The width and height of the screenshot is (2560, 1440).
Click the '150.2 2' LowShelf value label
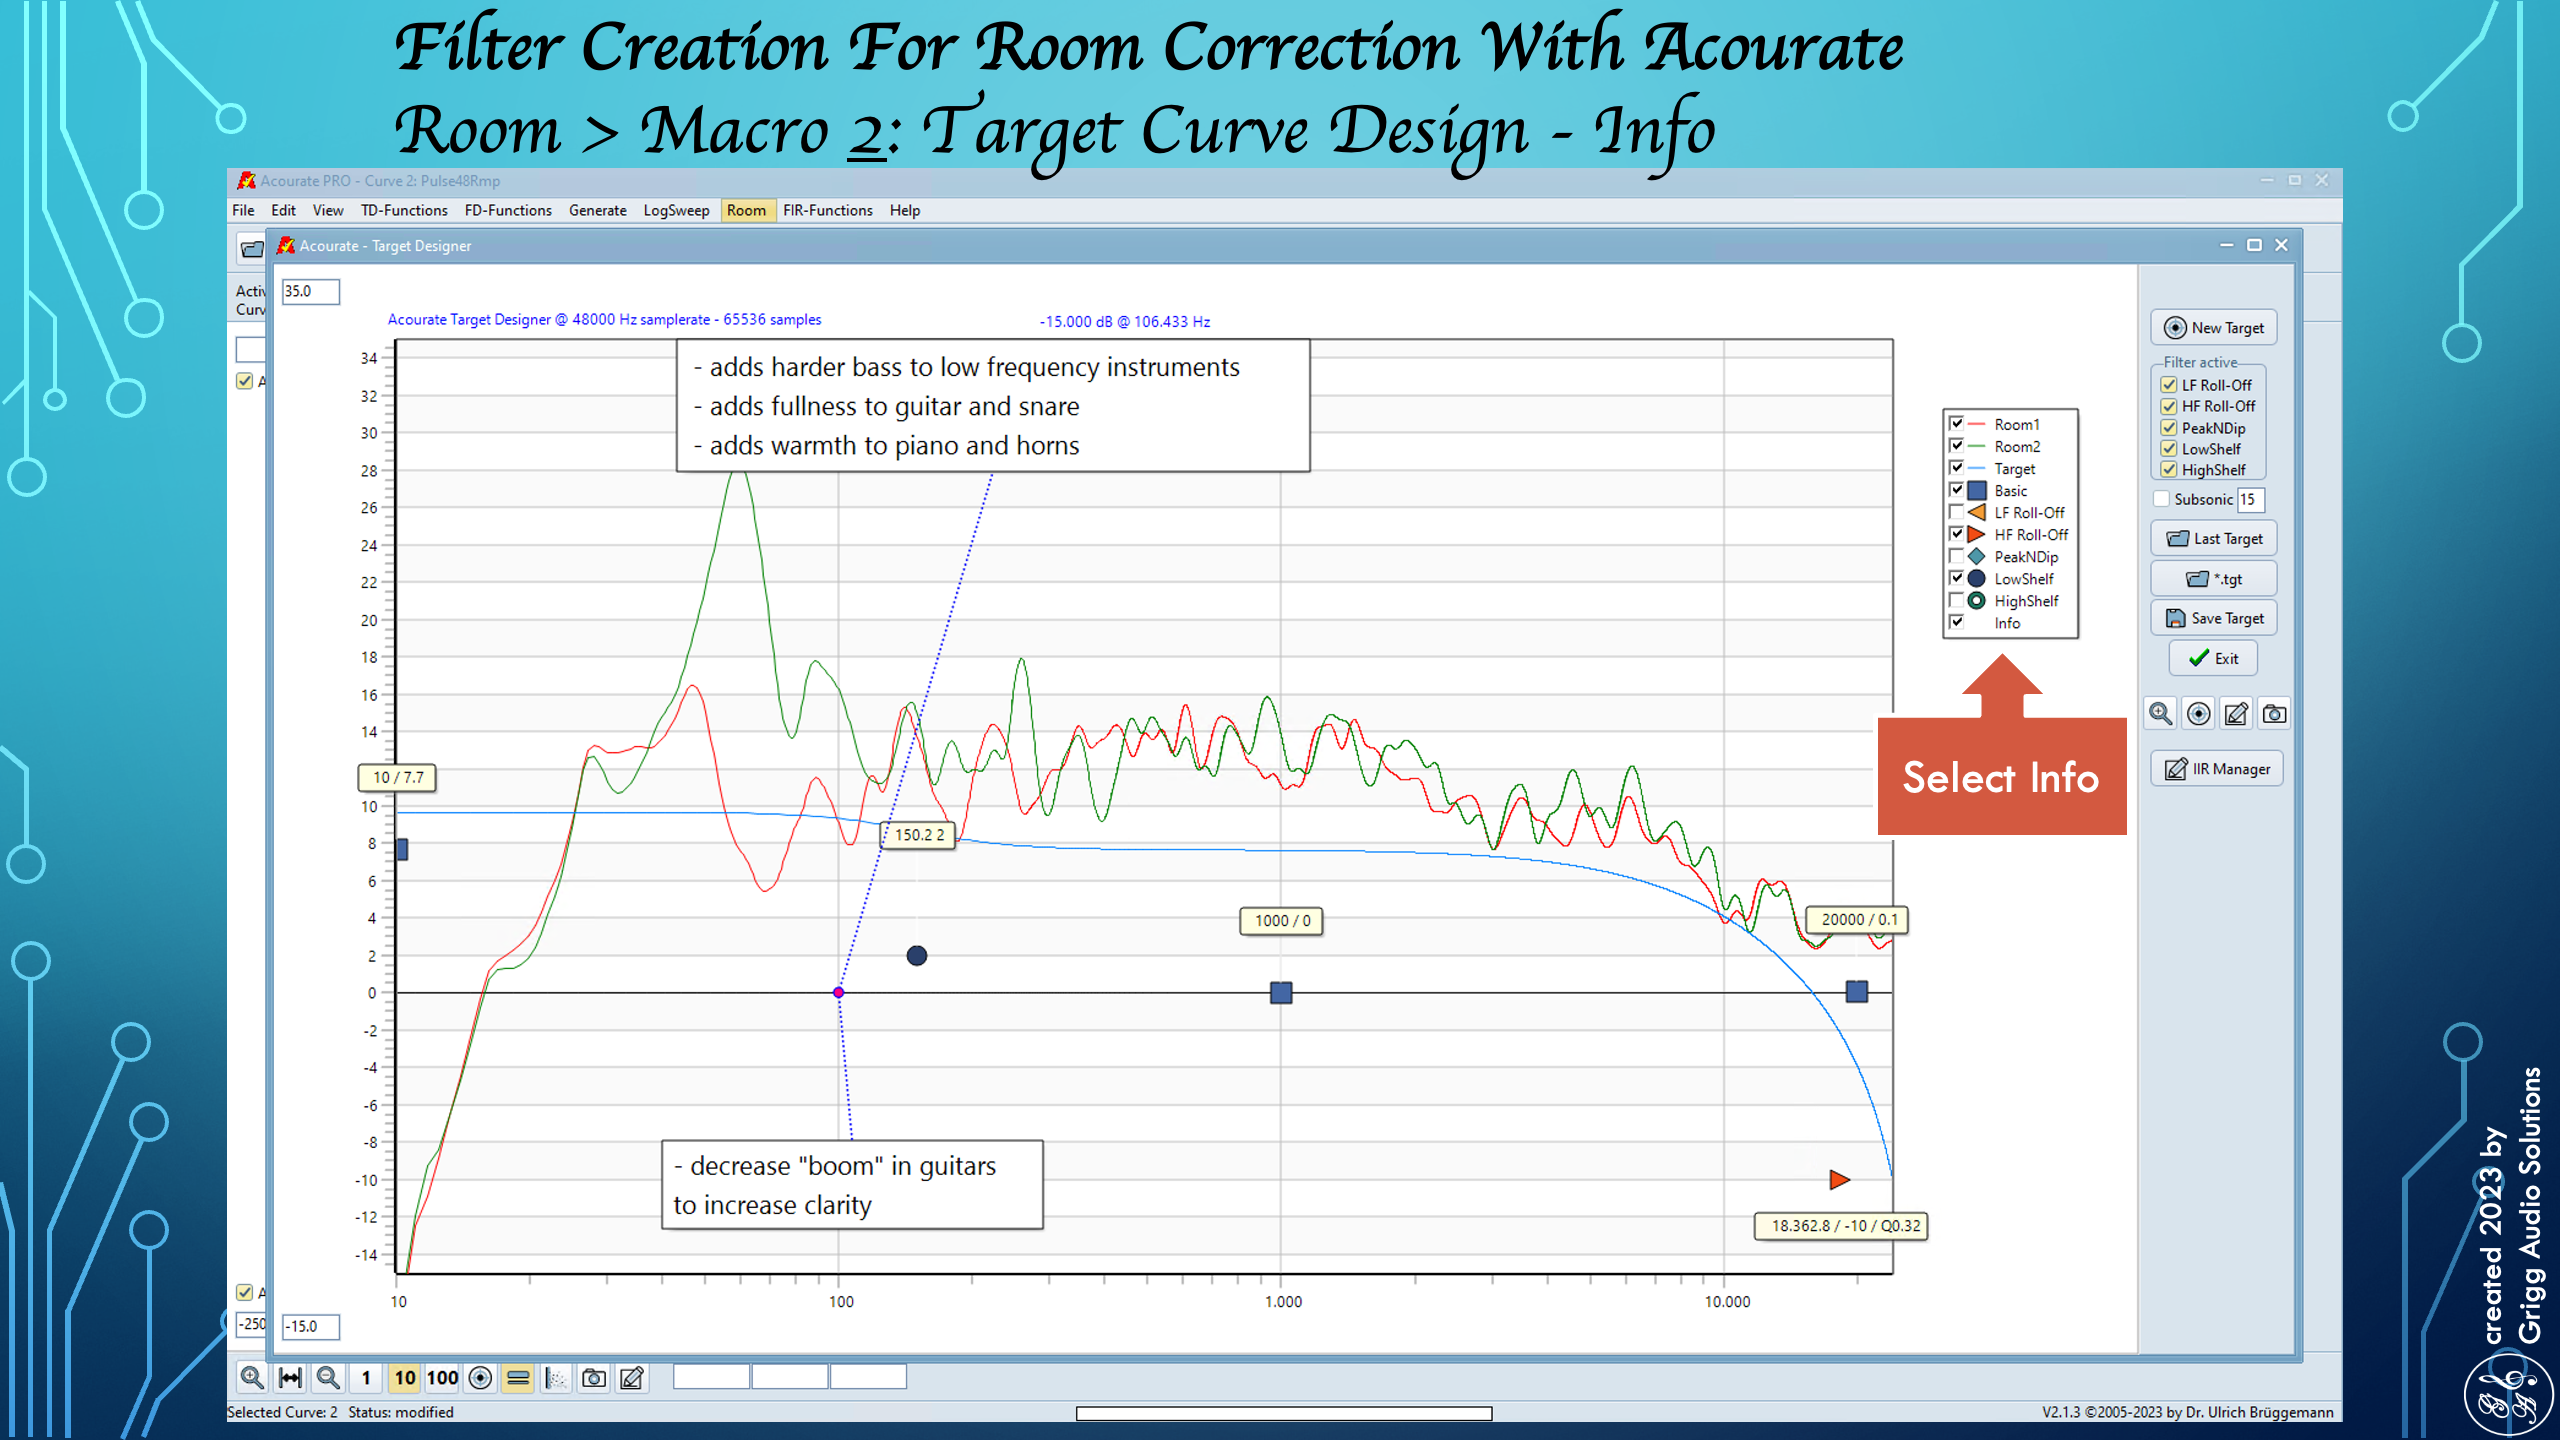(x=919, y=834)
